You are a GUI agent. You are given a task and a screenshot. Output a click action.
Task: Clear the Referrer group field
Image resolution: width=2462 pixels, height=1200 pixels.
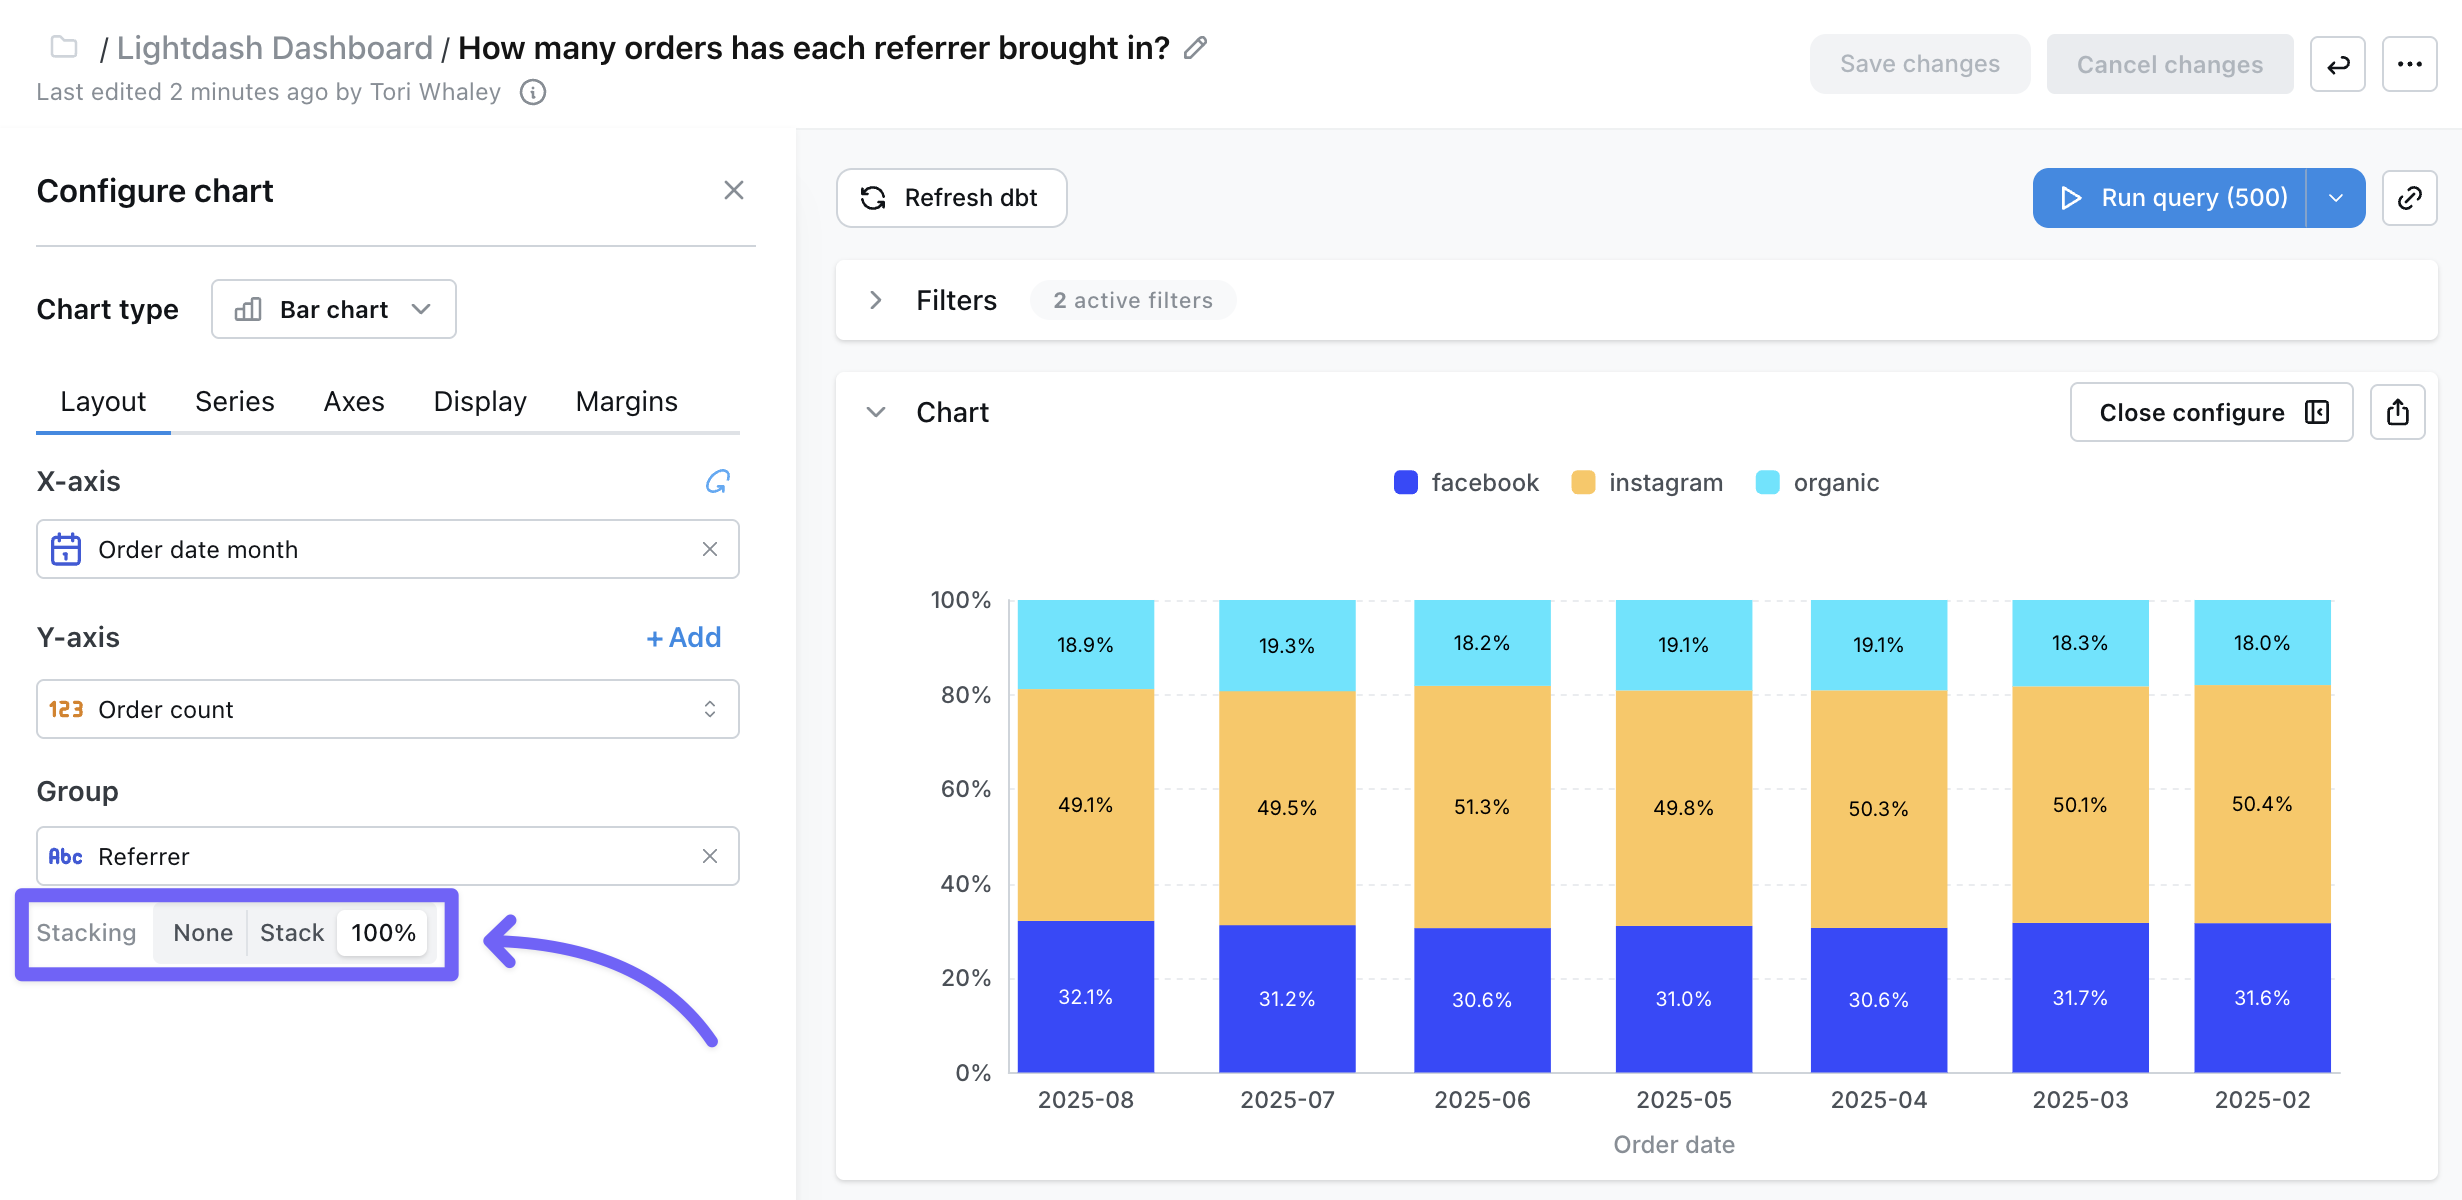[x=710, y=856]
